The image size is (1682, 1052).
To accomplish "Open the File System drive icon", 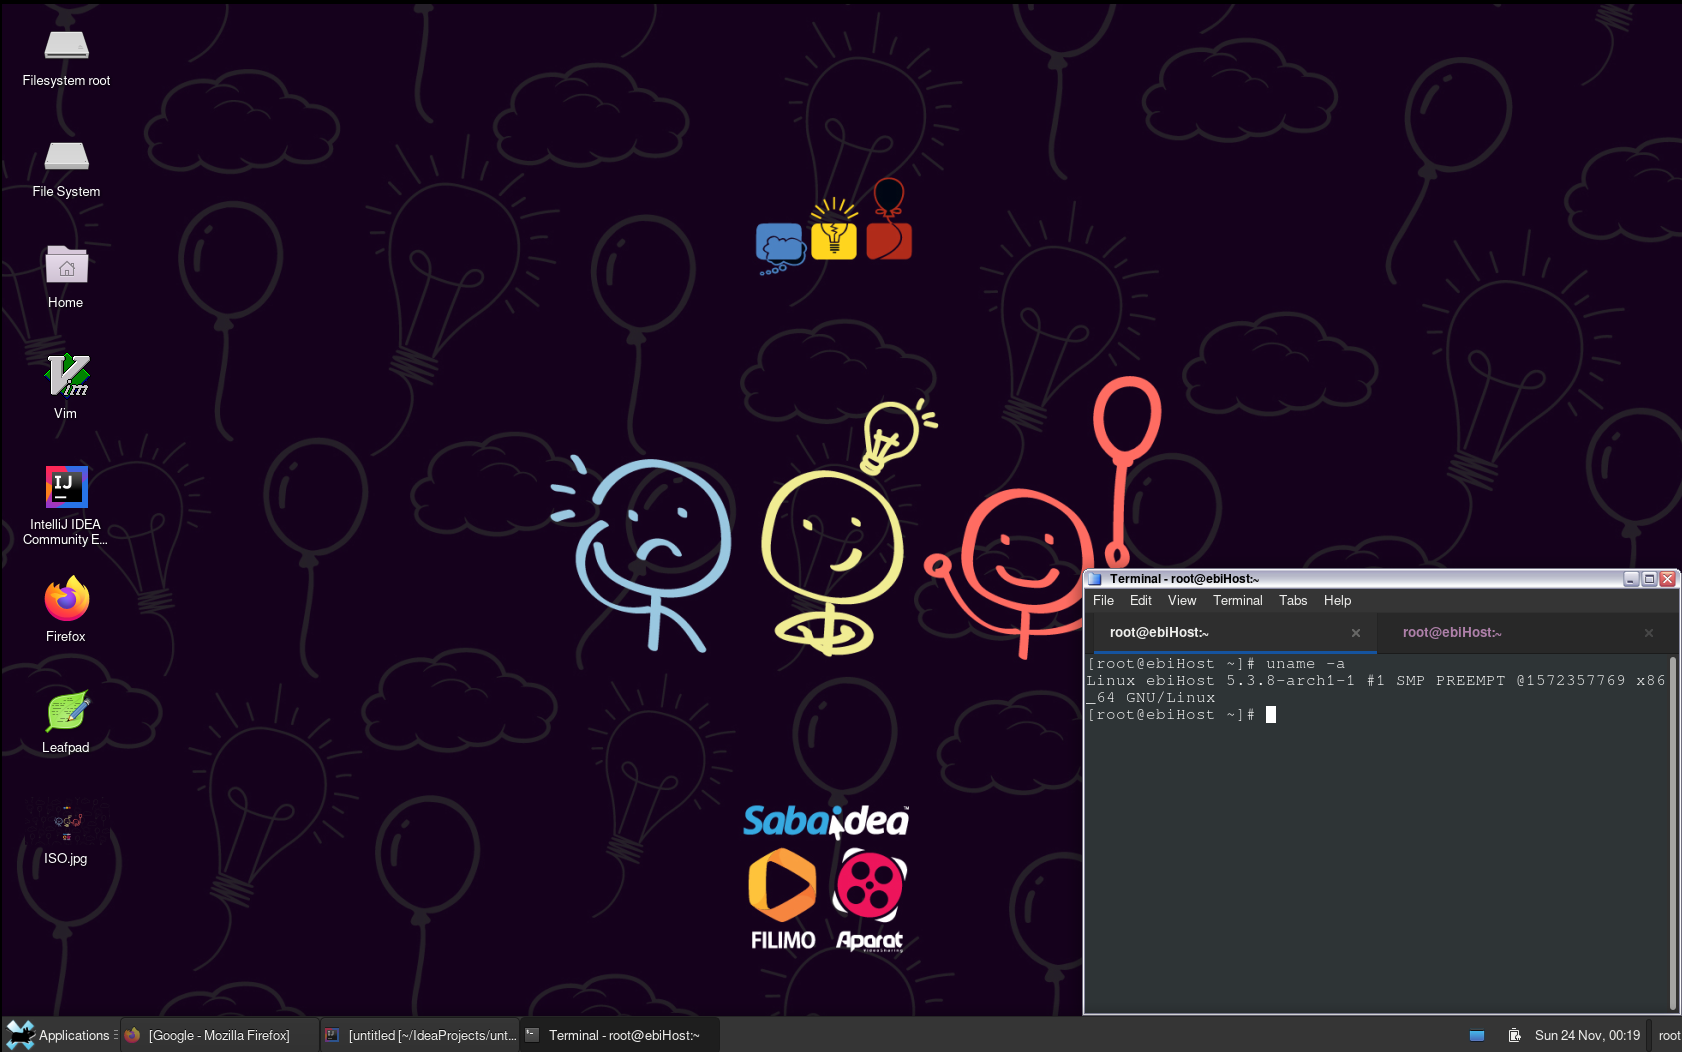I will (x=66, y=169).
